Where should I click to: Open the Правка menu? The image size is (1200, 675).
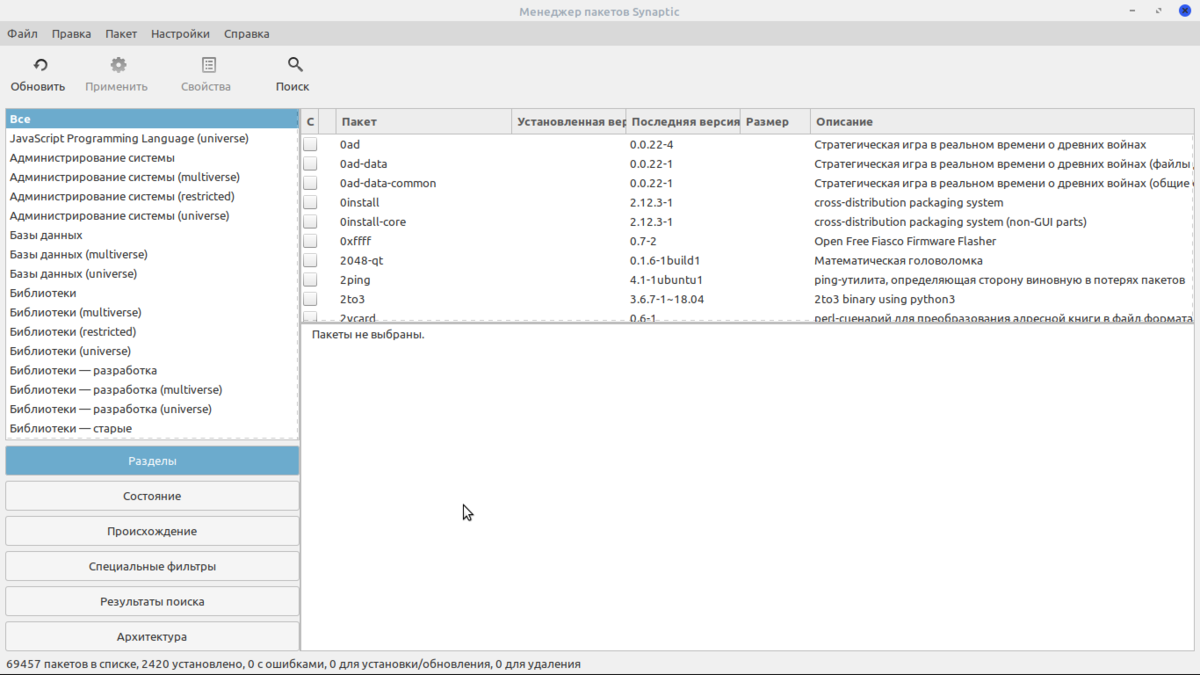(71, 33)
